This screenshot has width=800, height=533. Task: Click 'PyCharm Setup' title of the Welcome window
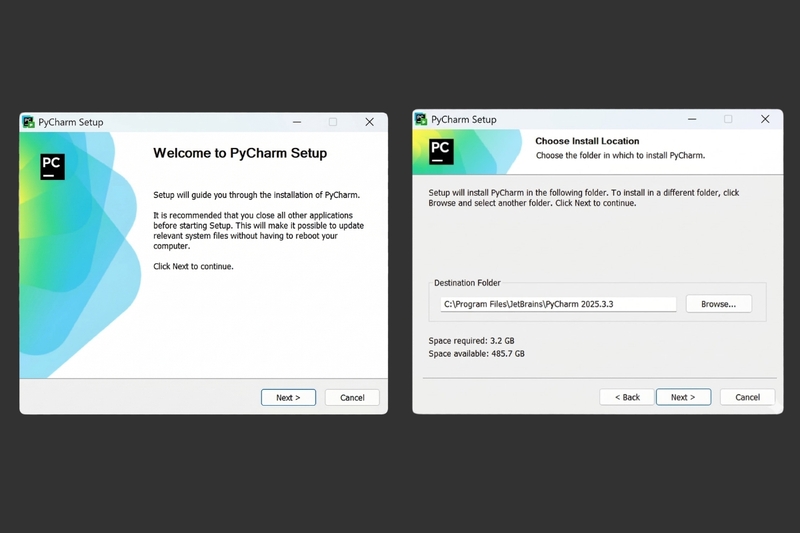[x=70, y=122]
